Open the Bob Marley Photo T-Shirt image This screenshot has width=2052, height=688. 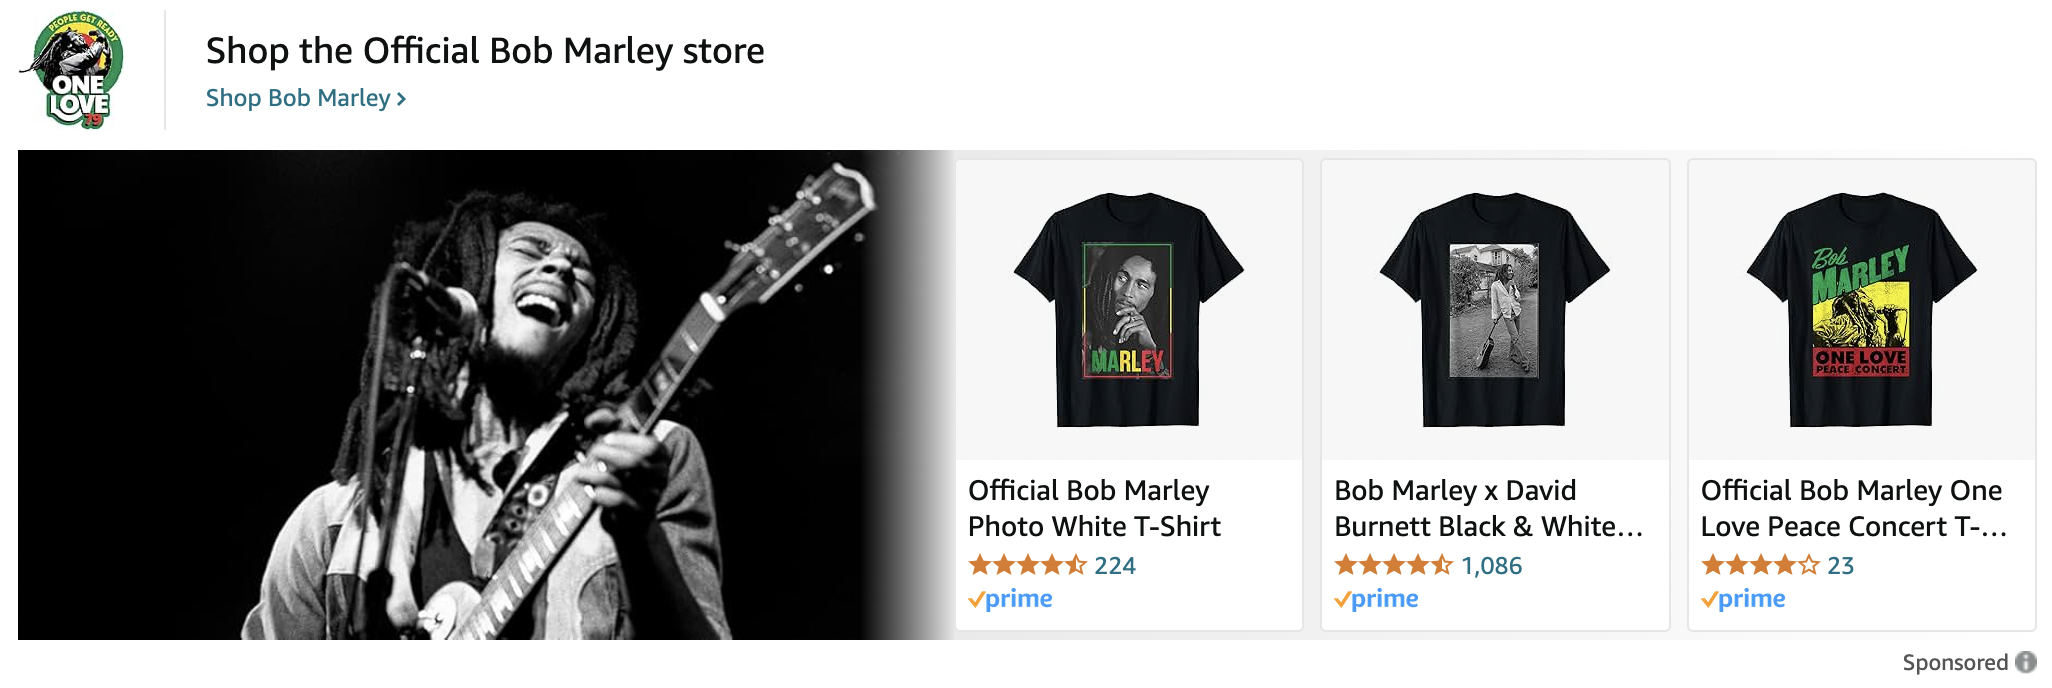tap(1129, 310)
